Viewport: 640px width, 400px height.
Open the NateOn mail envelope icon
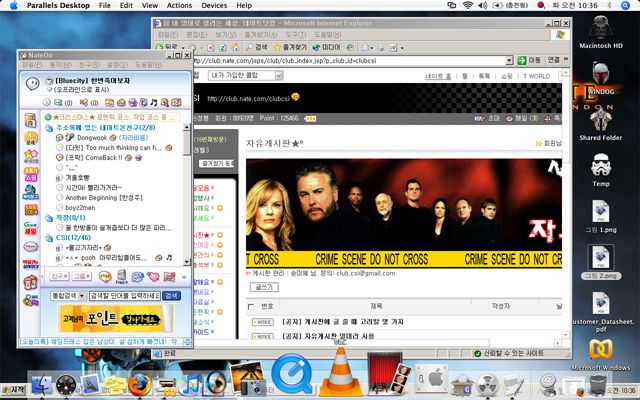pos(58,102)
